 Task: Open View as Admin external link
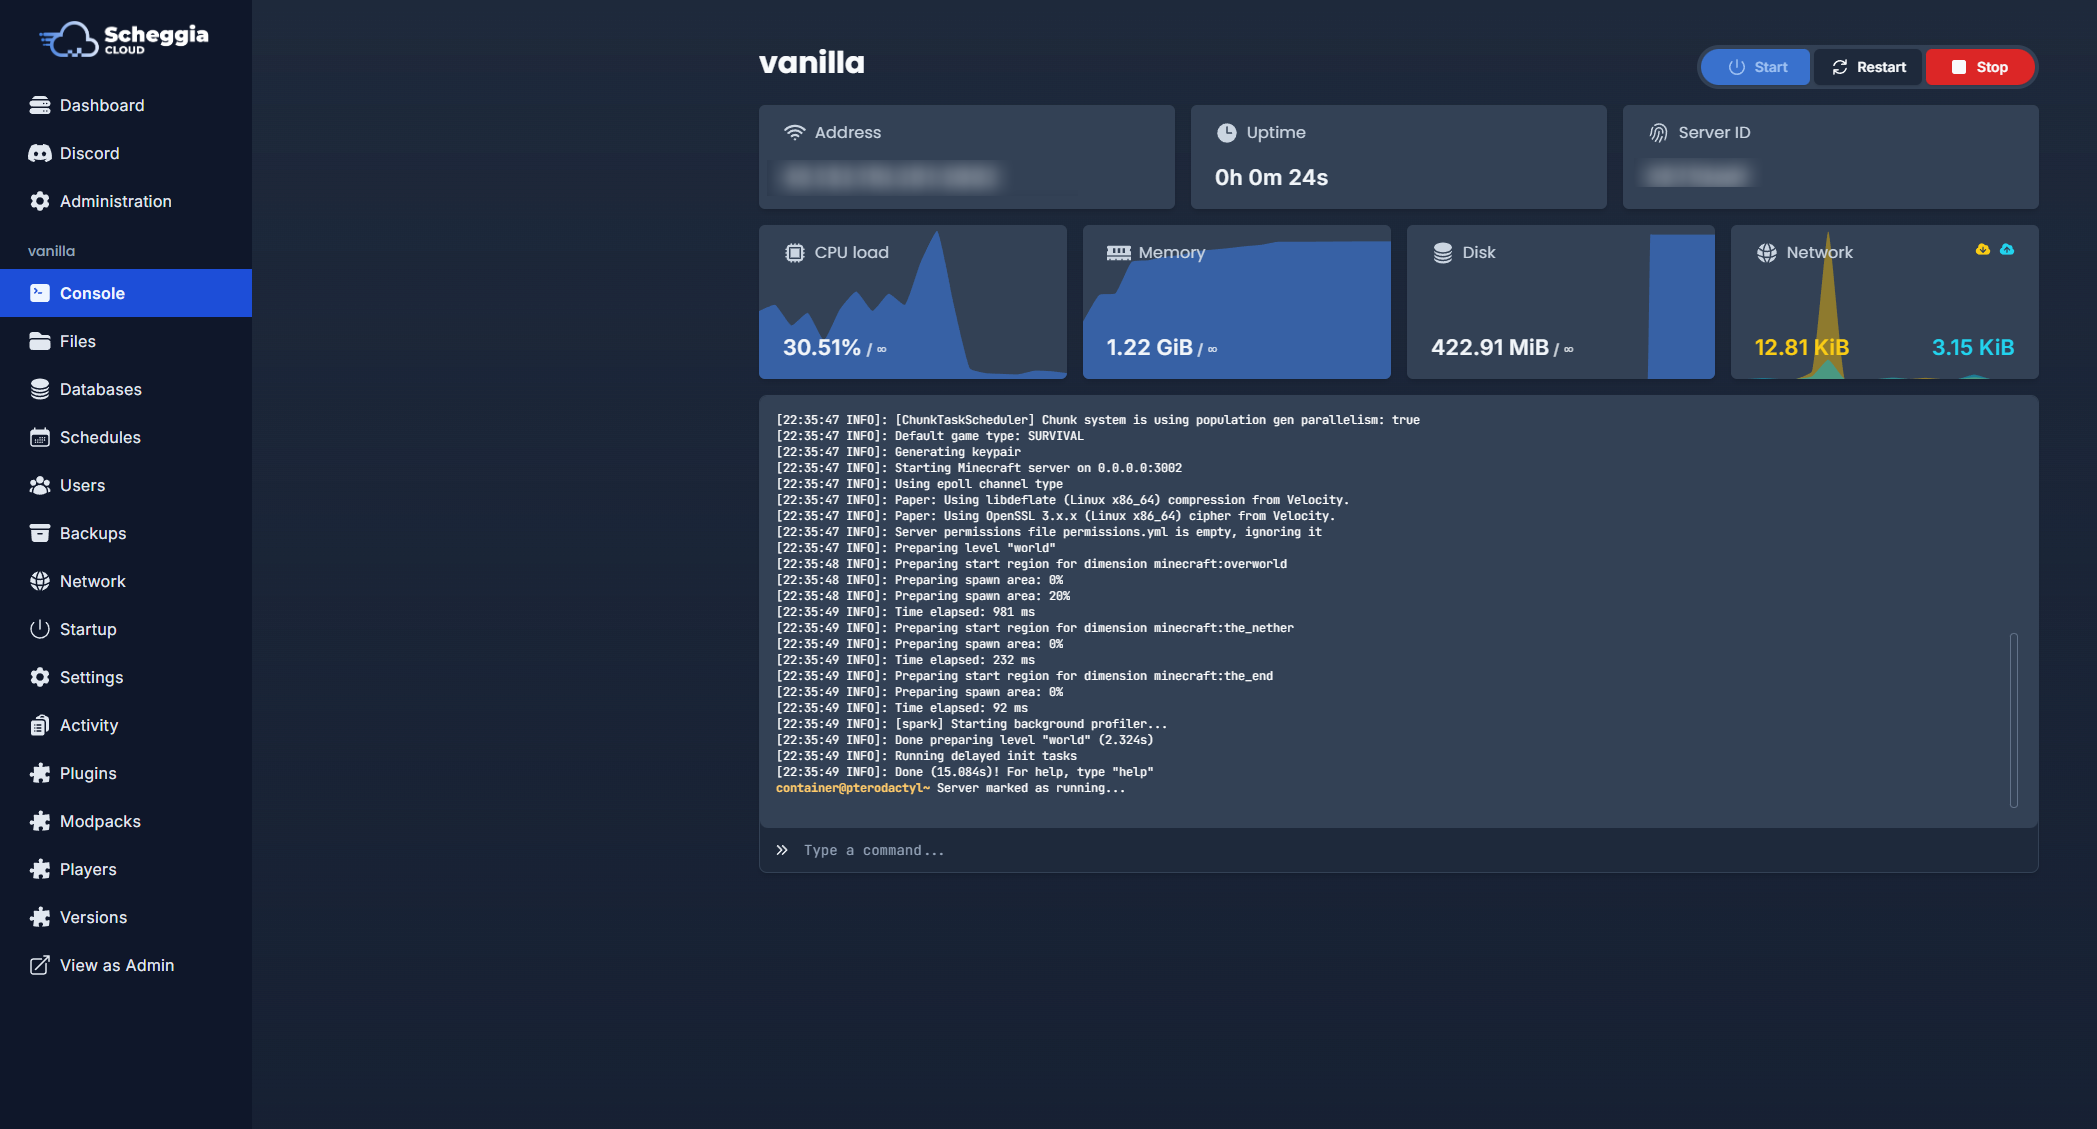tap(116, 965)
